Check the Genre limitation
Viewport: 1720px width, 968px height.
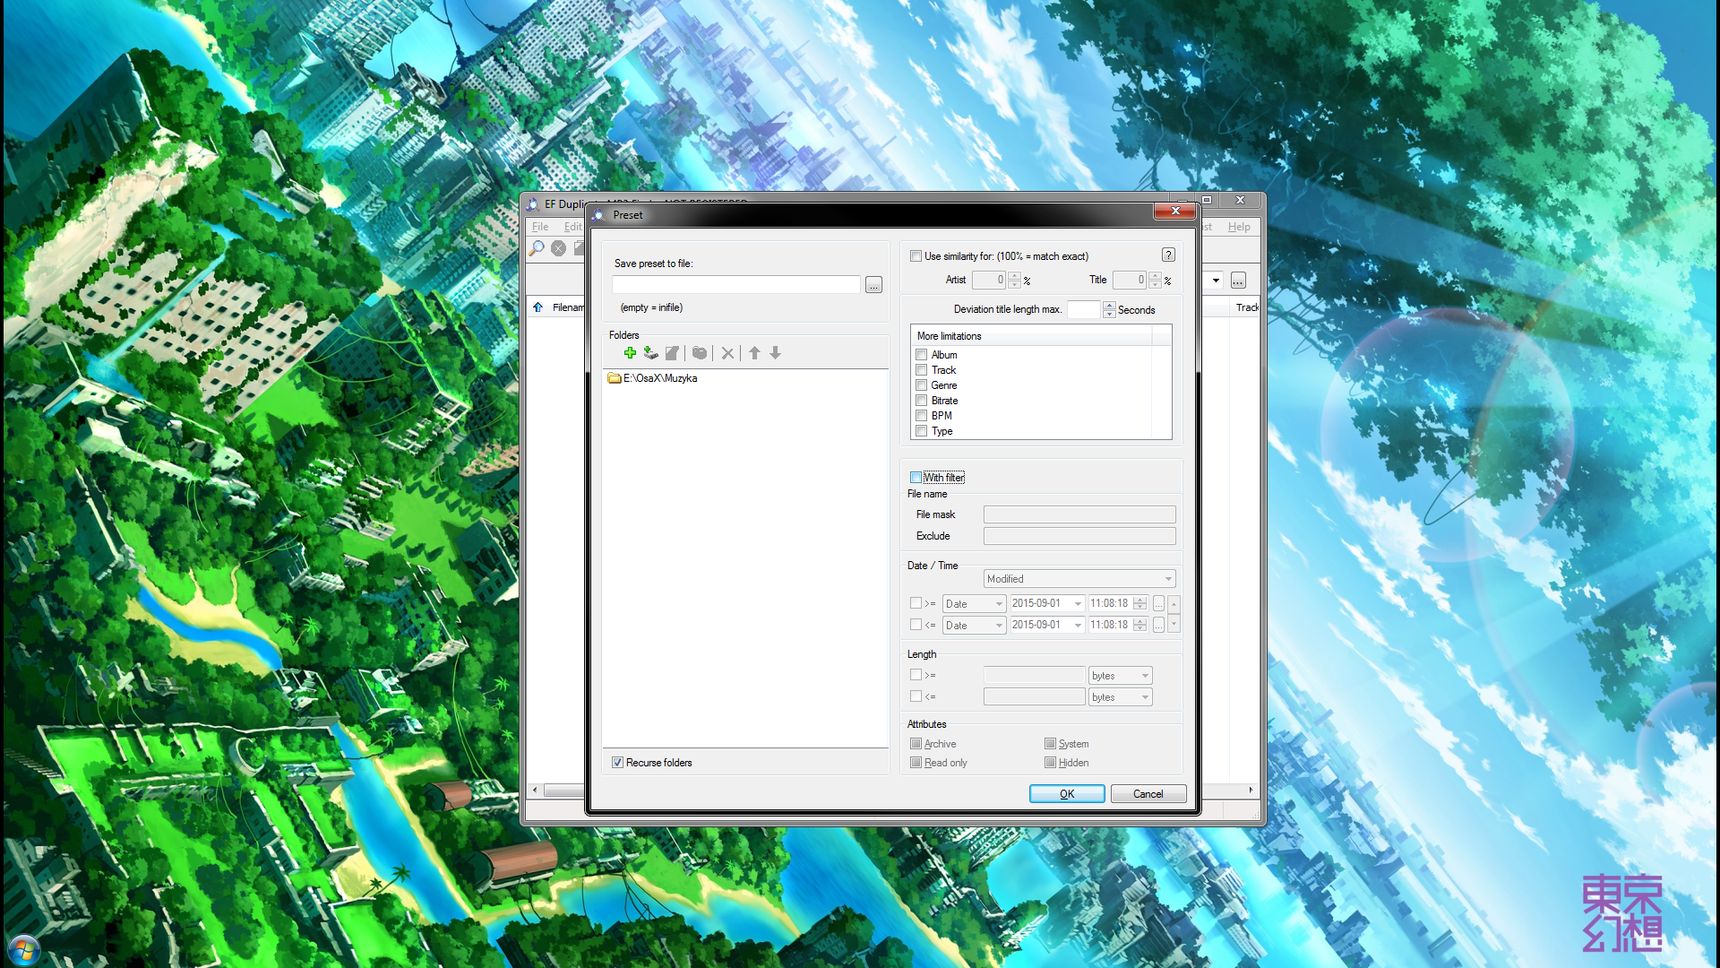[x=921, y=385]
